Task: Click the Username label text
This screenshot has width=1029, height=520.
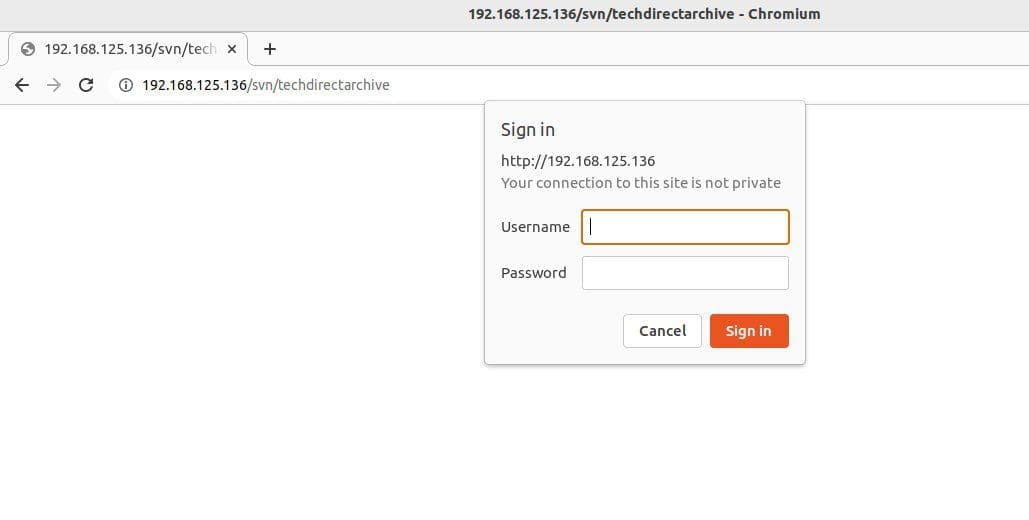Action: [x=535, y=227]
